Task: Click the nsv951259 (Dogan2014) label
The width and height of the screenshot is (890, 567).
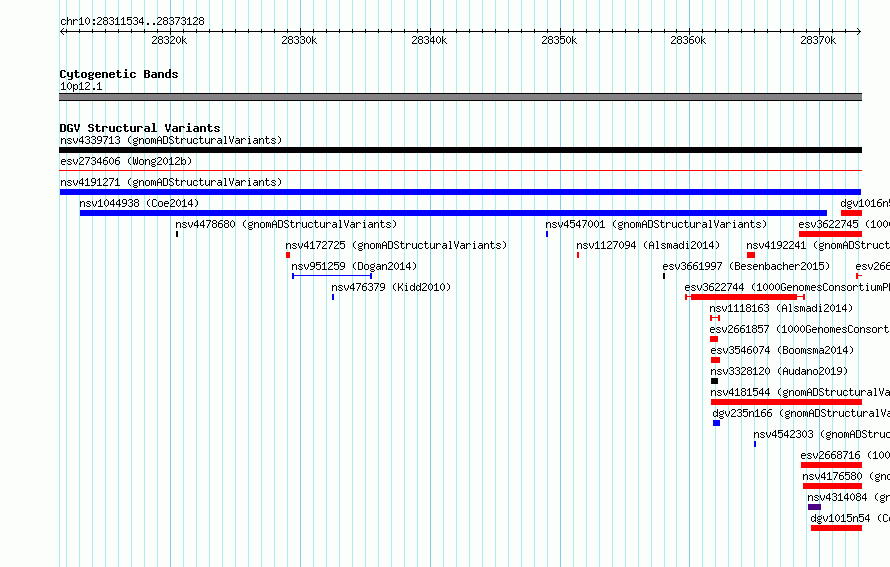Action: pos(354,266)
